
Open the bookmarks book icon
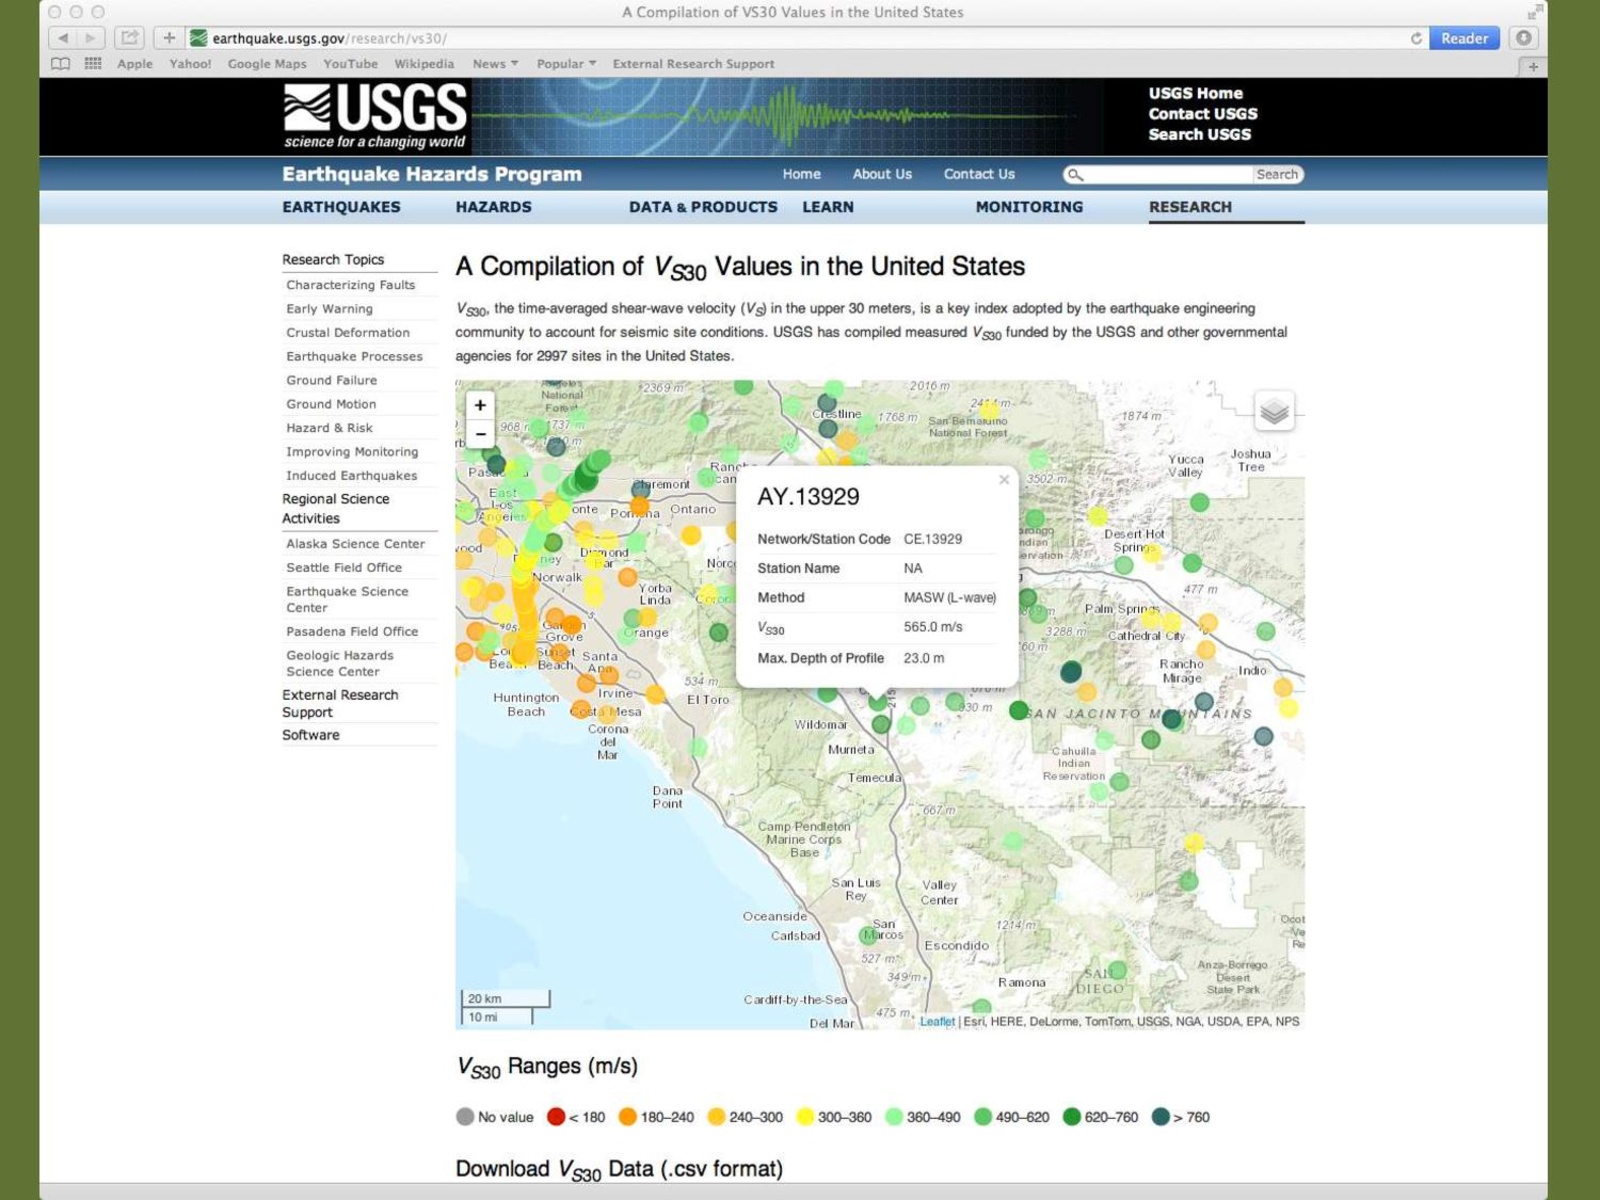click(61, 63)
